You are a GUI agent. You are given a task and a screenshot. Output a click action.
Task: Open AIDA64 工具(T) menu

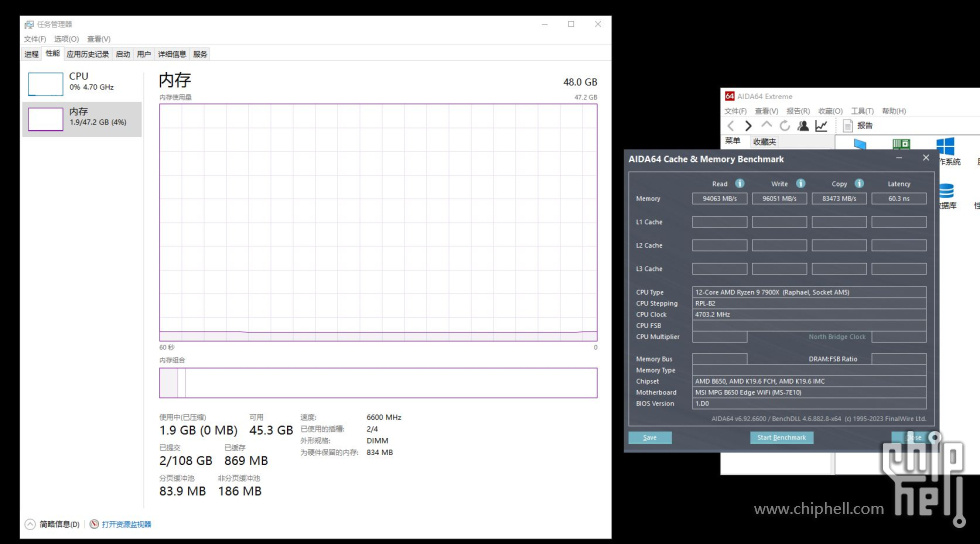click(x=862, y=111)
